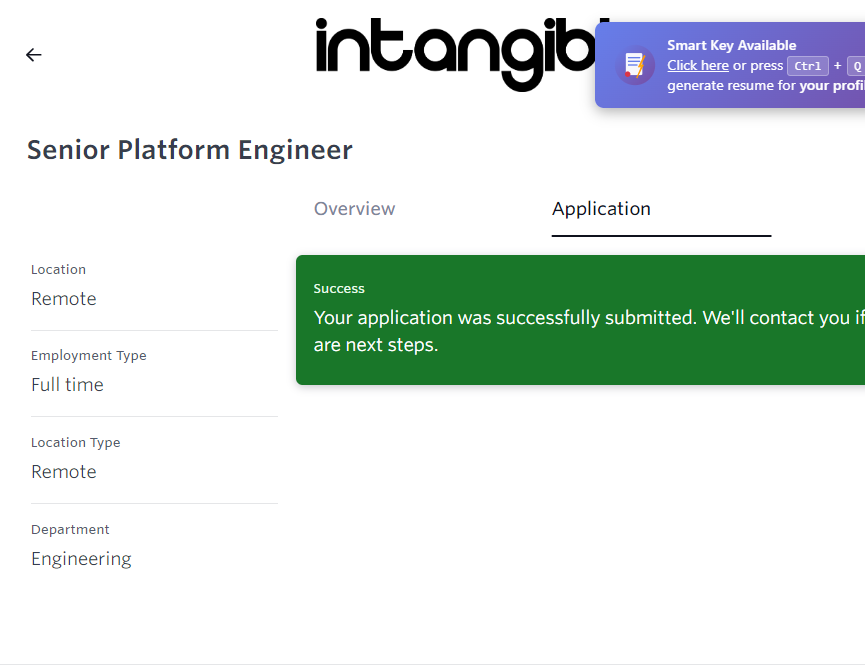
Task: Click the Senior Platform Engineer heading
Action: point(190,150)
